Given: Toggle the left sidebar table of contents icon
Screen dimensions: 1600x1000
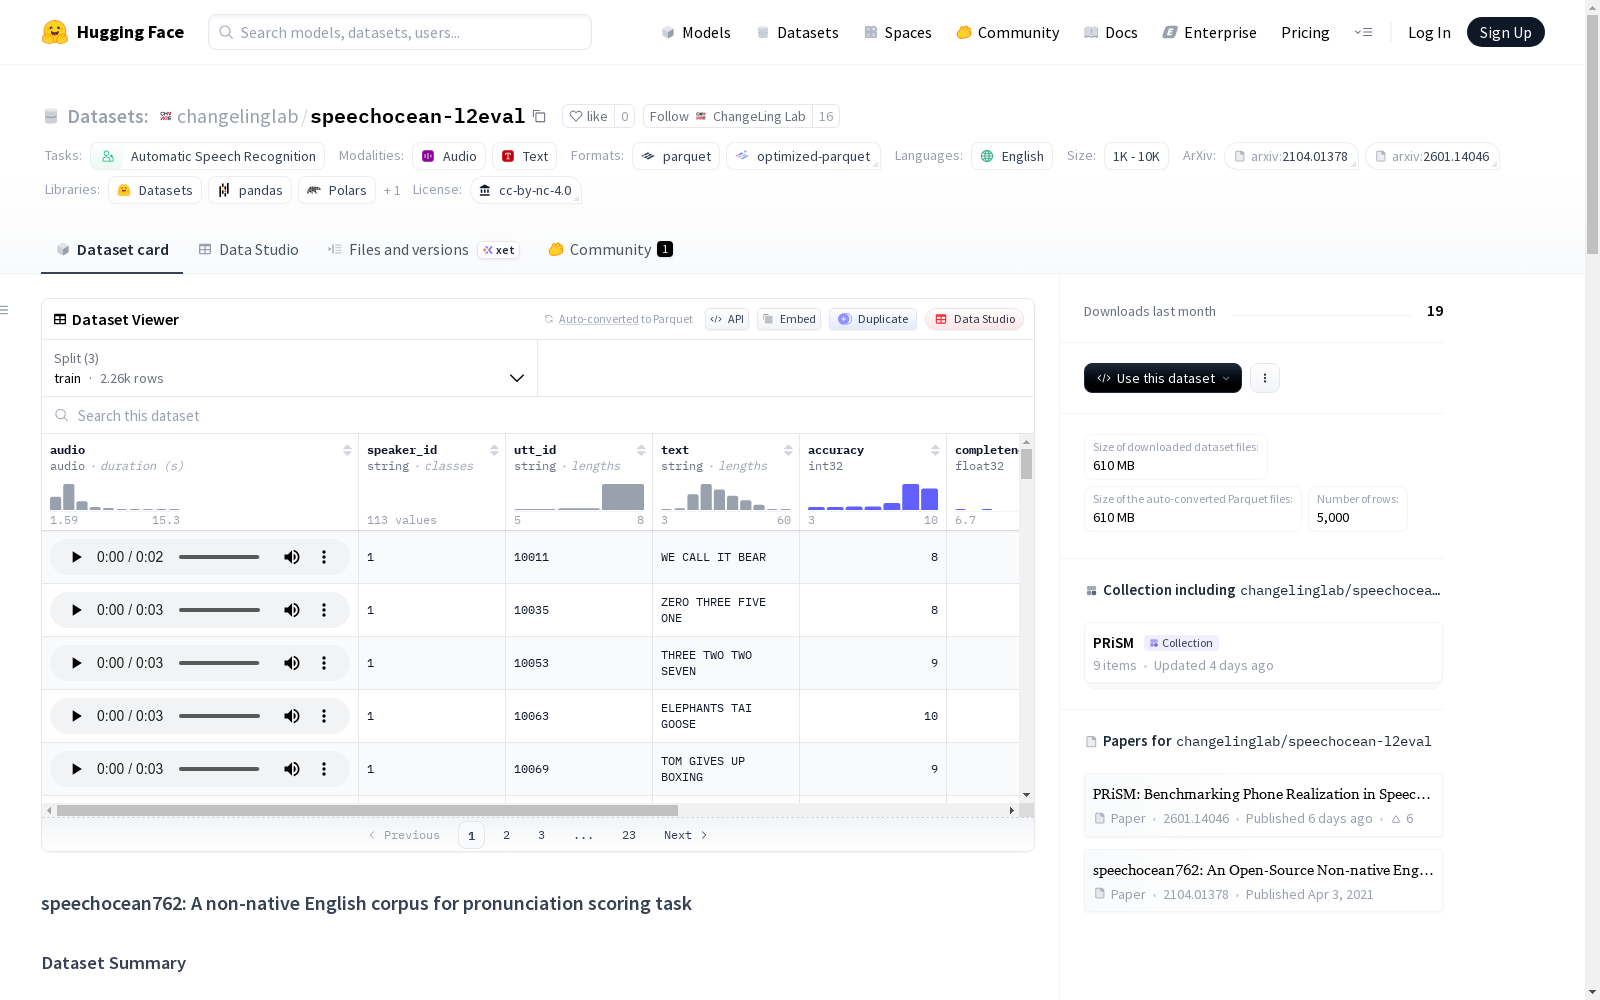Looking at the screenshot, I should 5,310.
